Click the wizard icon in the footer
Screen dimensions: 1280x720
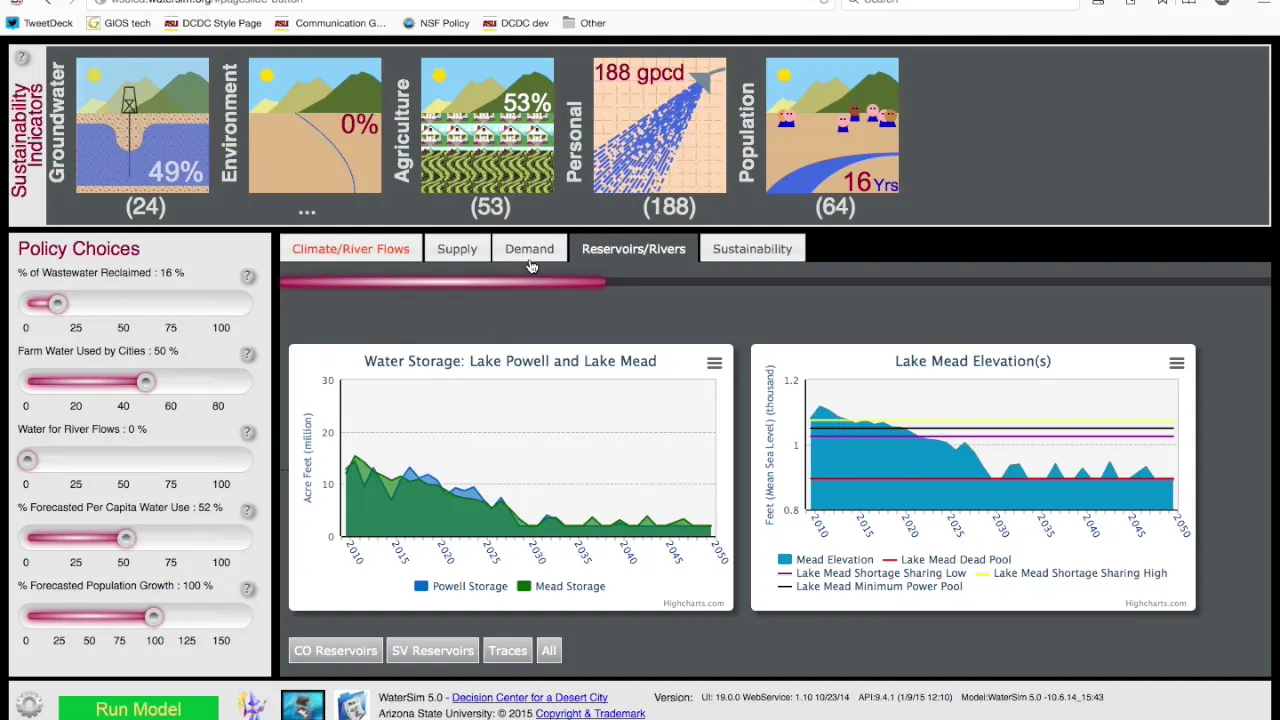252,706
